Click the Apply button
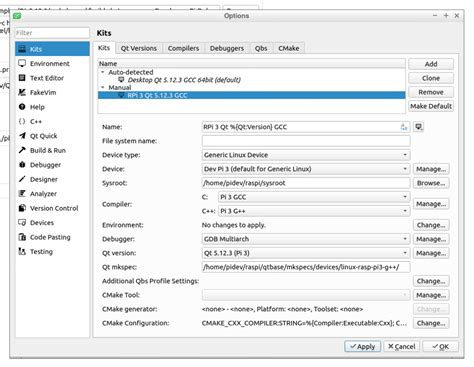The height and width of the screenshot is (367, 474). [362, 346]
